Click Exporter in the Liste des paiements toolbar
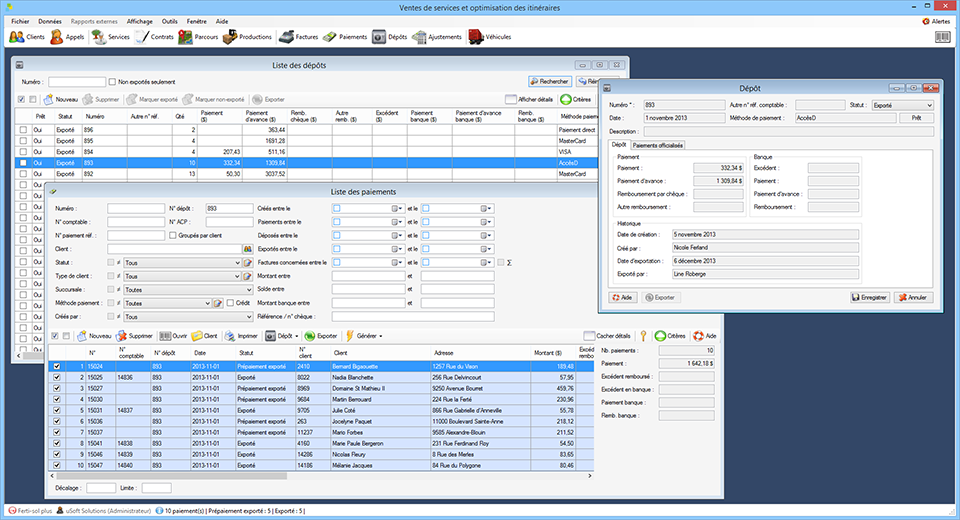 [321, 336]
